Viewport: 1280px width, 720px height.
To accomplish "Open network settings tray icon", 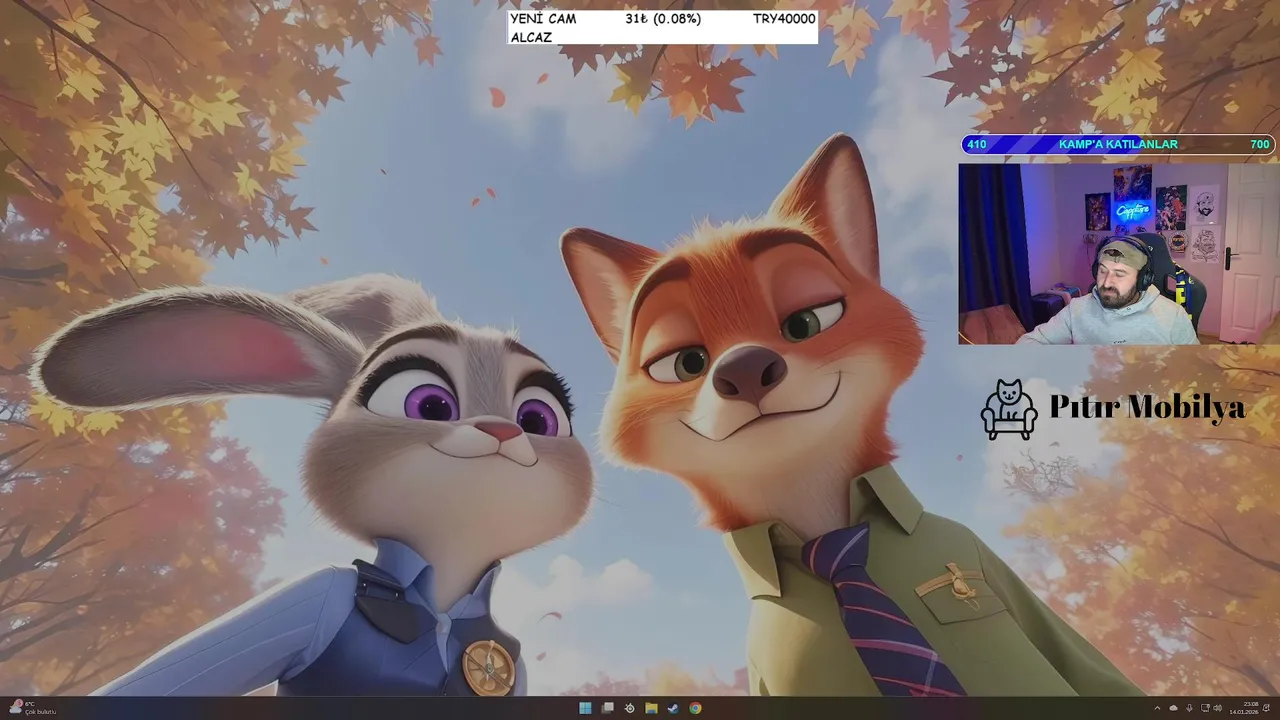I will (1205, 708).
